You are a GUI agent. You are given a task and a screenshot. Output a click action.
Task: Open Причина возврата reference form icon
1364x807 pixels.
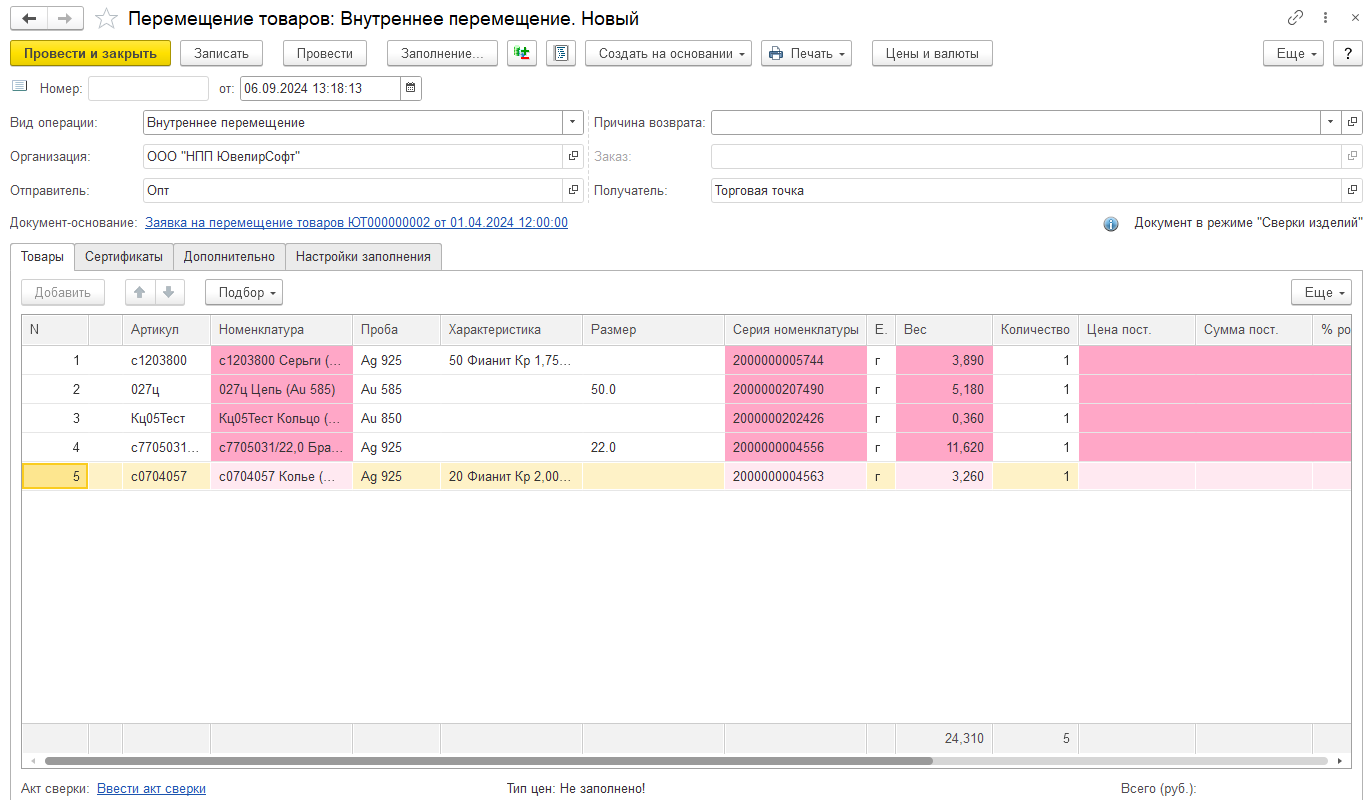[x=1353, y=122]
